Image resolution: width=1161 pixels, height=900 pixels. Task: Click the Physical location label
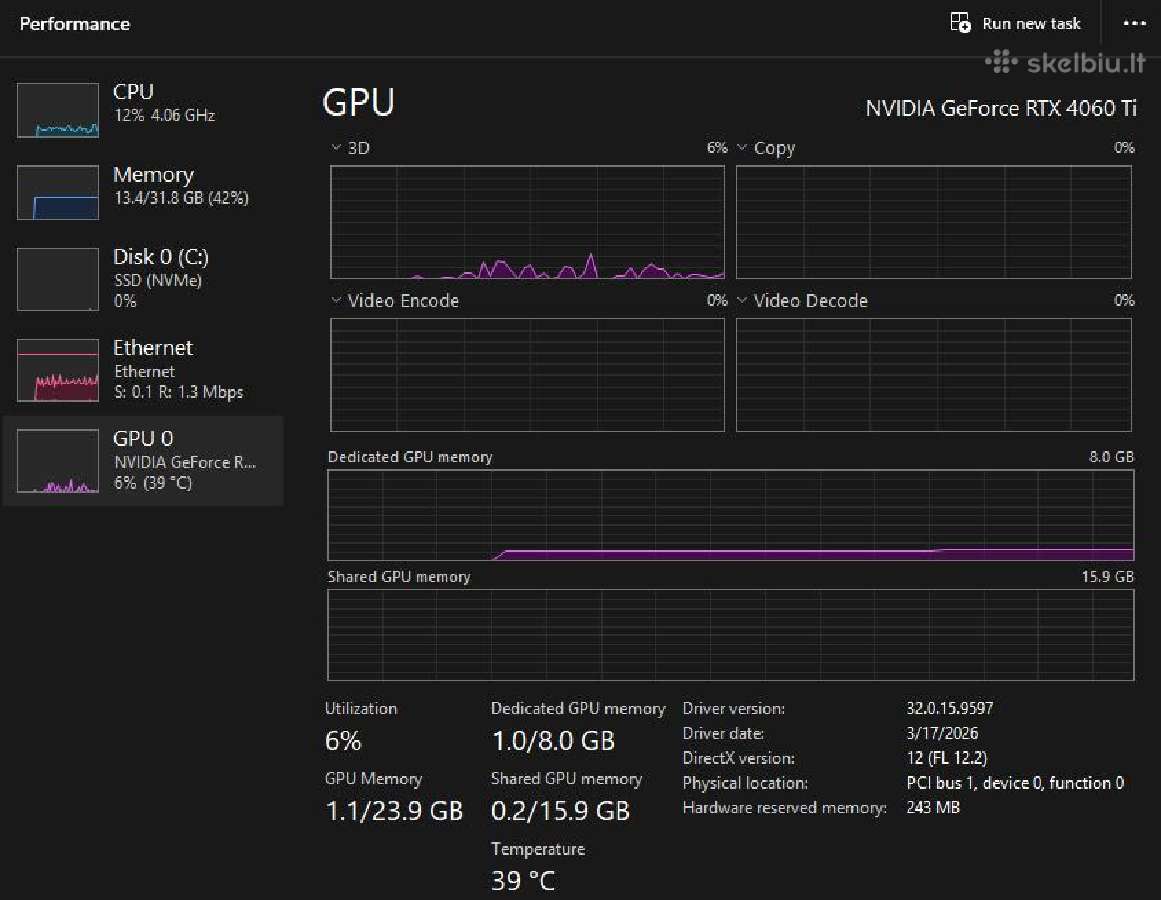coord(745,783)
